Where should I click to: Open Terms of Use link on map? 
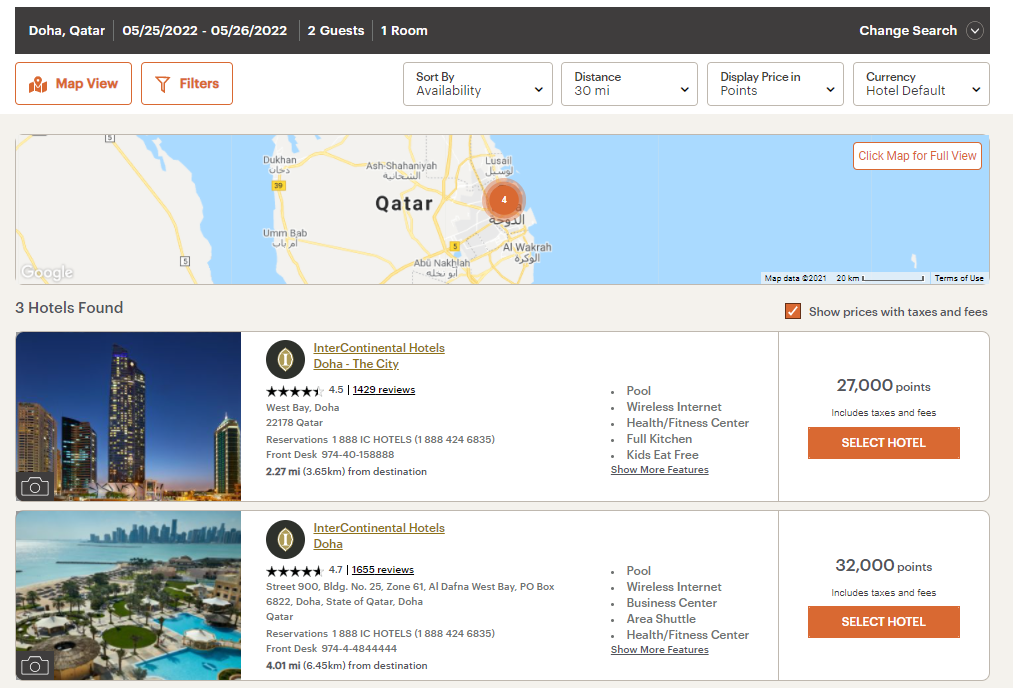959,278
